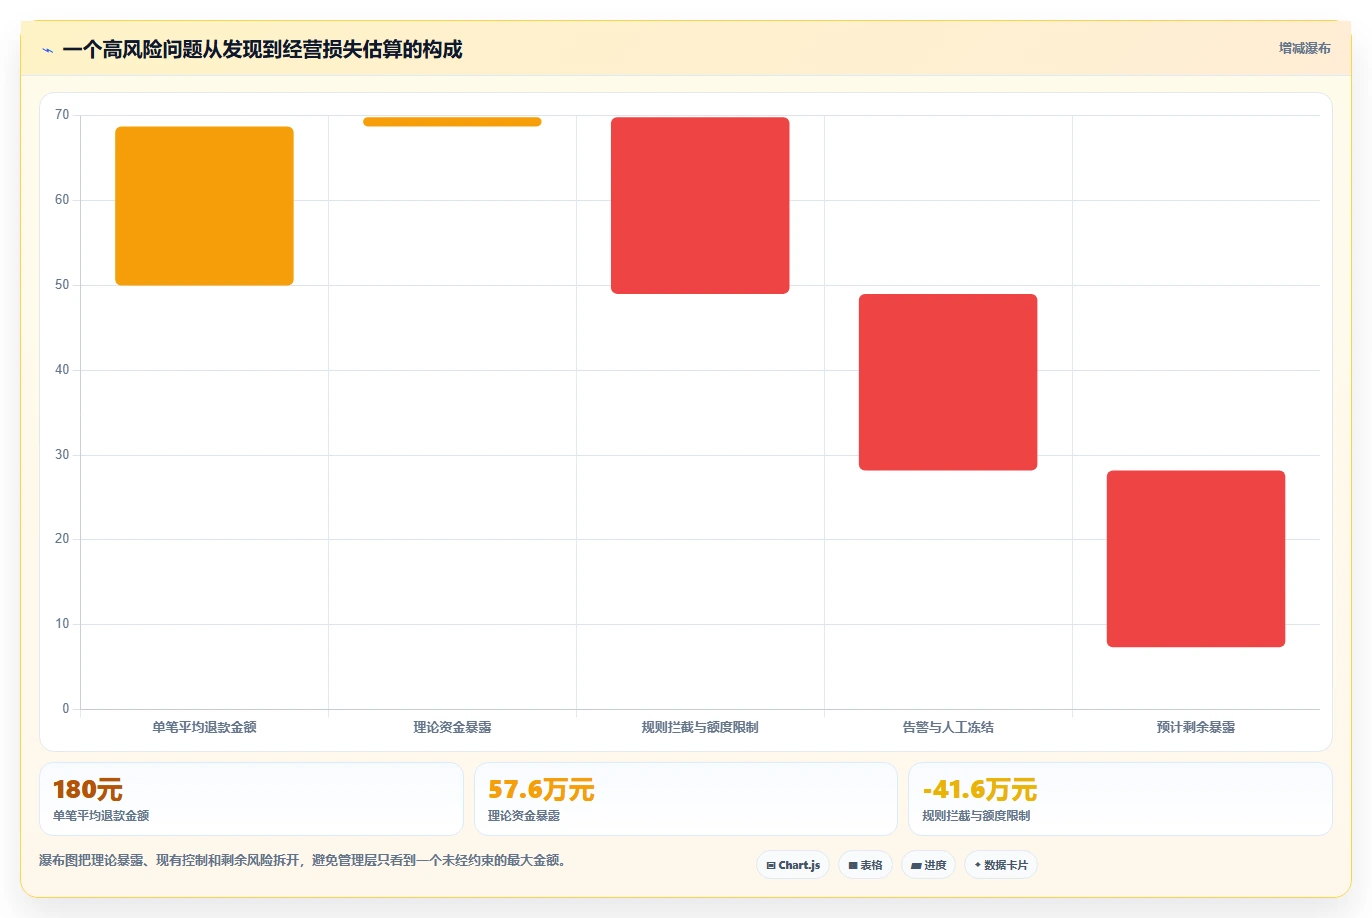
Task: Click the 单笔平均退款金额 axis label
Action: pos(204,727)
